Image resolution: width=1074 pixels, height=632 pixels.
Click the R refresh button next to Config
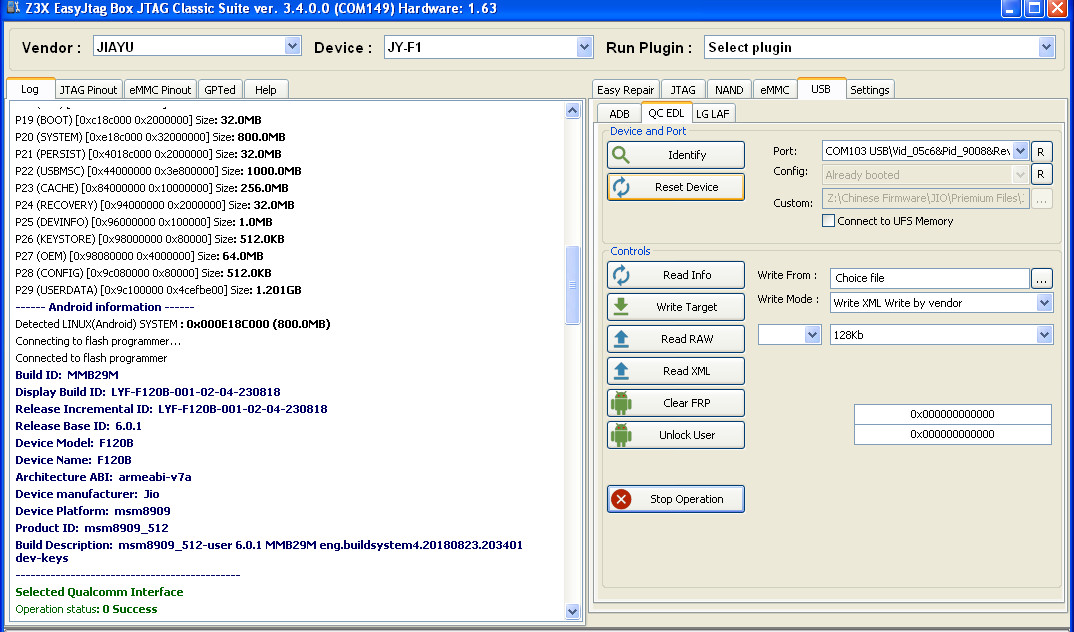pos(1040,175)
